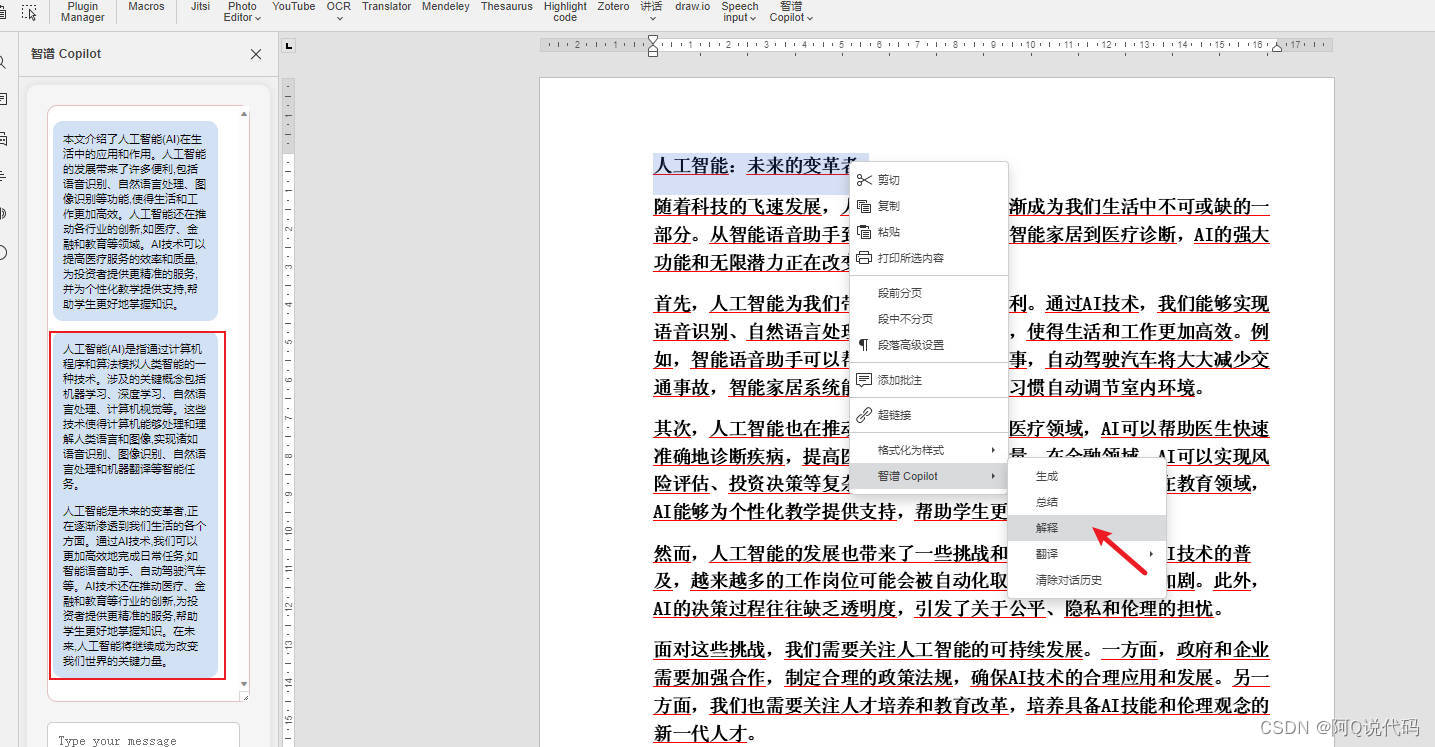Close the 智谱 Copilot side panel
Screen dimensions: 1435x747
pyautogui.click(x=256, y=54)
